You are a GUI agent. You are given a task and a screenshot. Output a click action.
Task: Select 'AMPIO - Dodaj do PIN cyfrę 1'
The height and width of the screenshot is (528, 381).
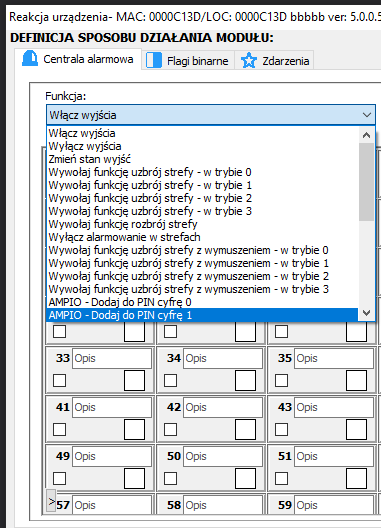pyautogui.click(x=202, y=315)
